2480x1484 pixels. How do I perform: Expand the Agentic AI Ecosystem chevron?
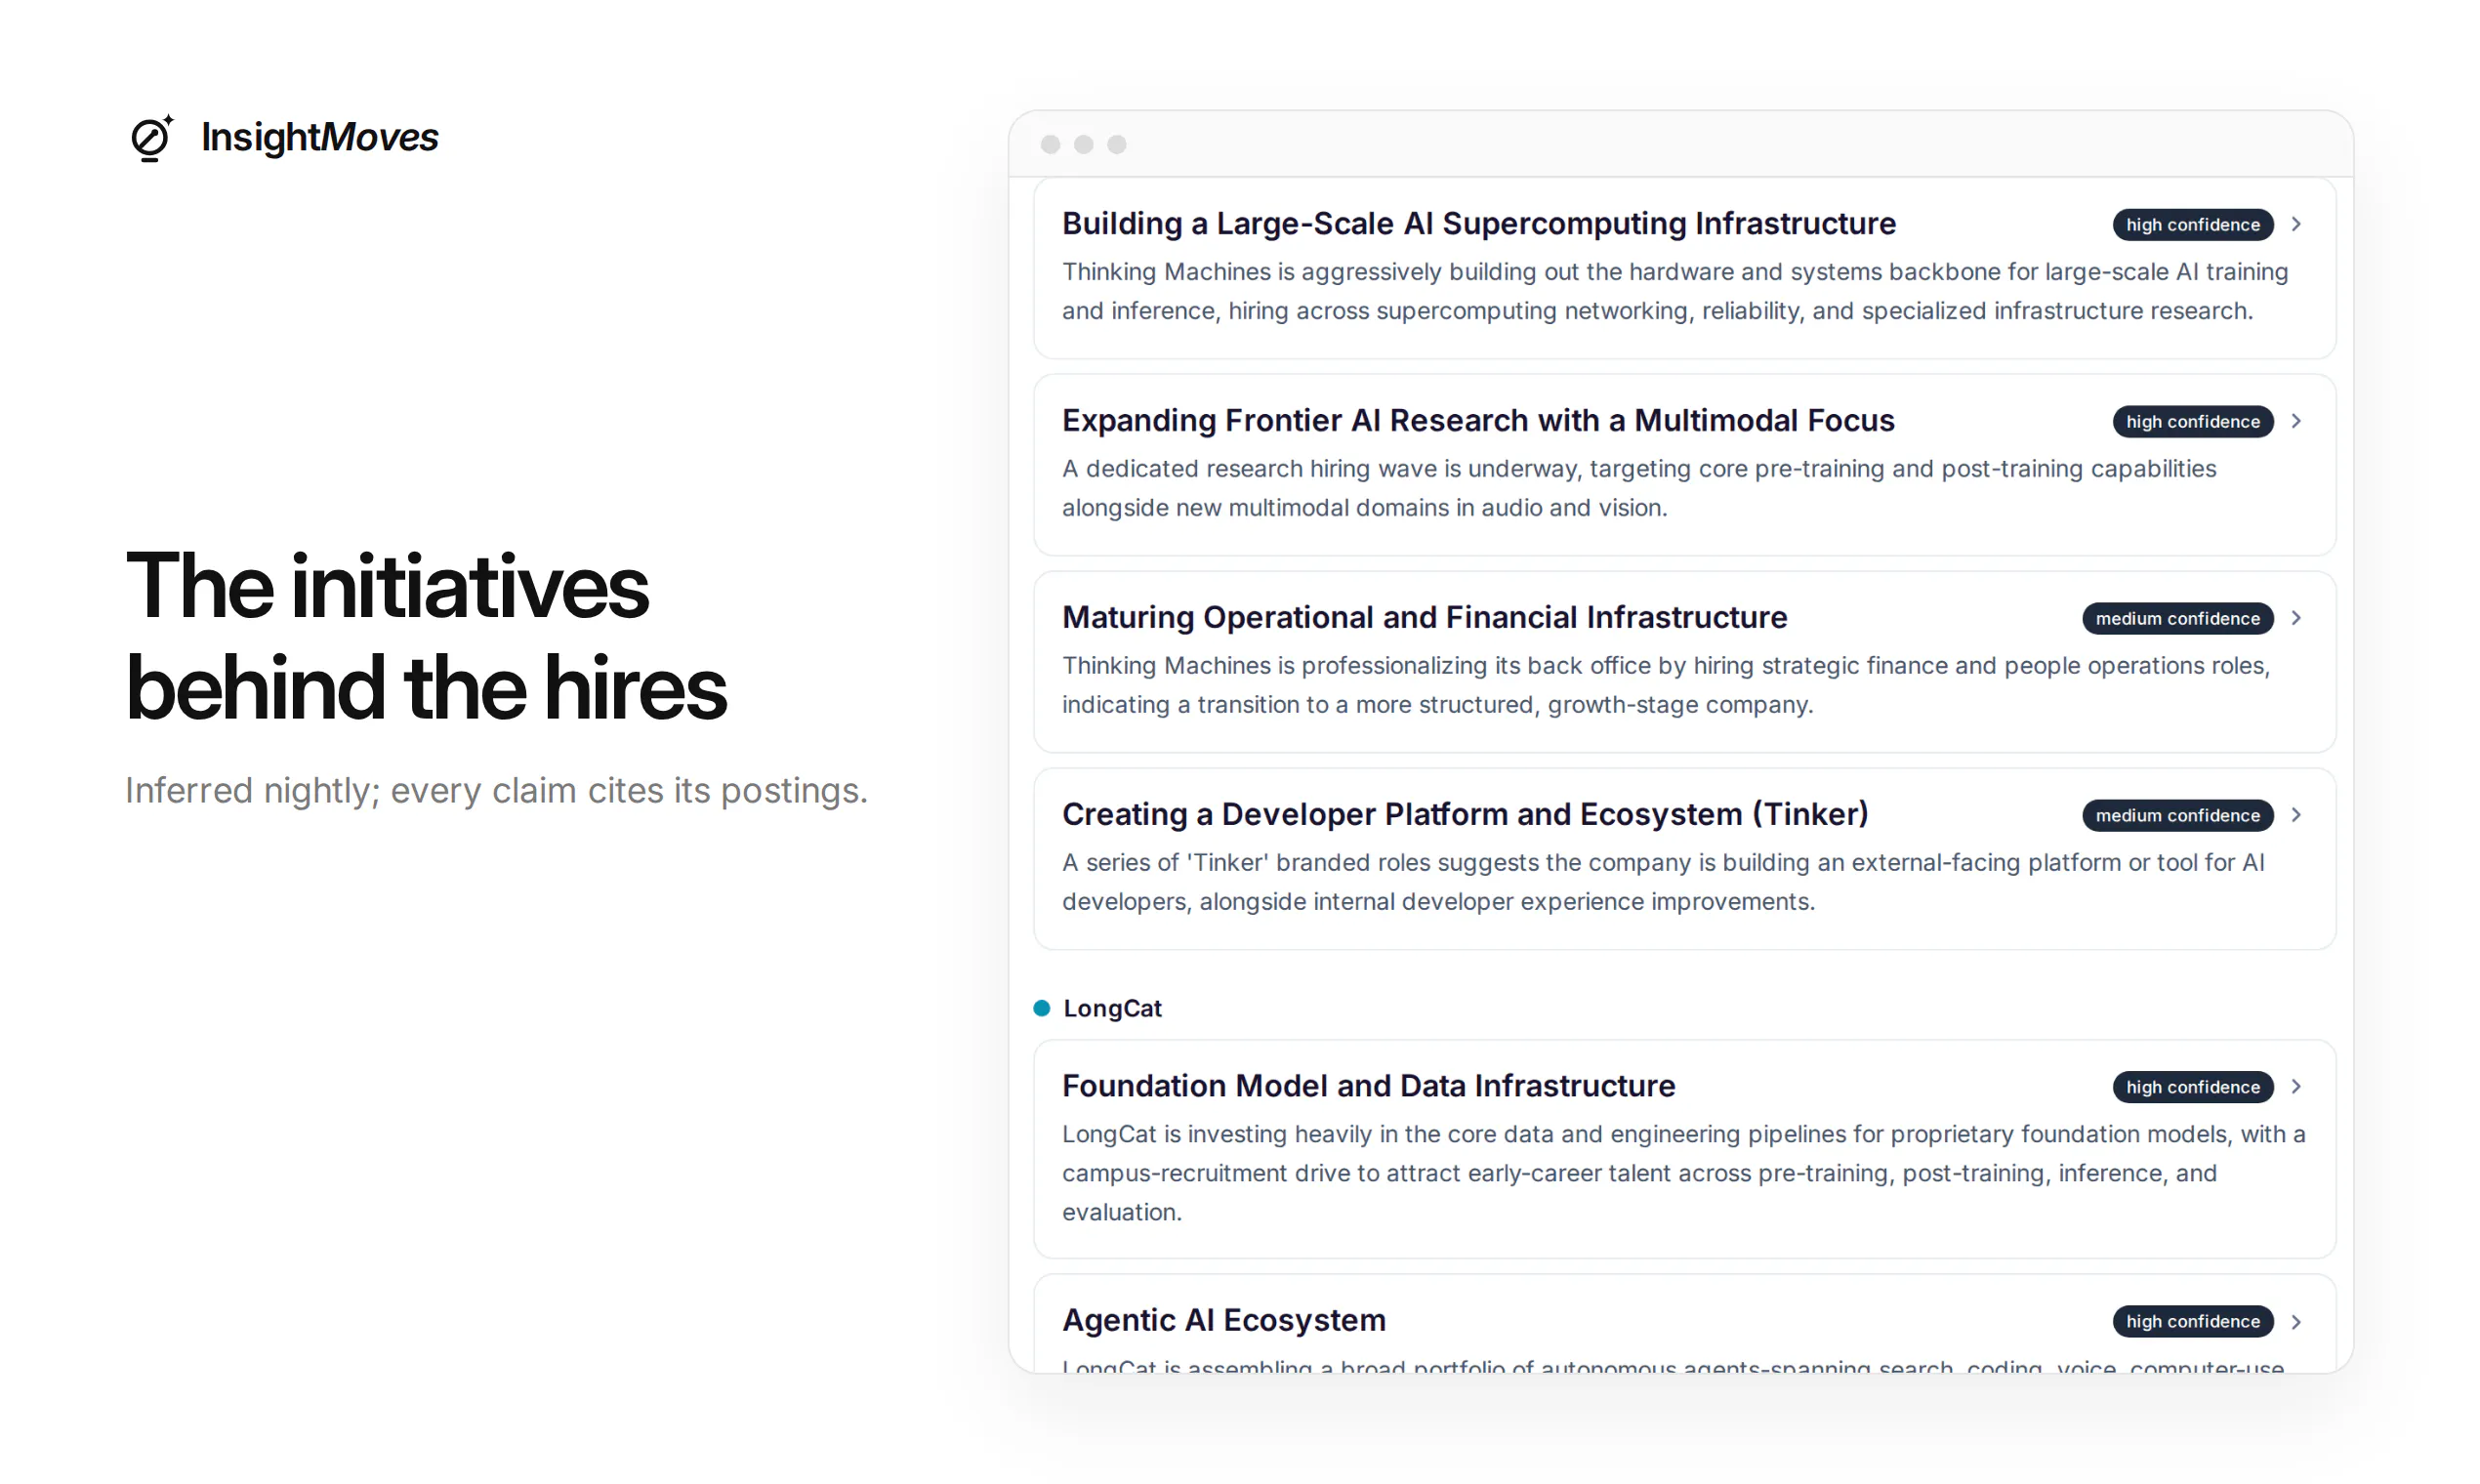[2296, 1321]
